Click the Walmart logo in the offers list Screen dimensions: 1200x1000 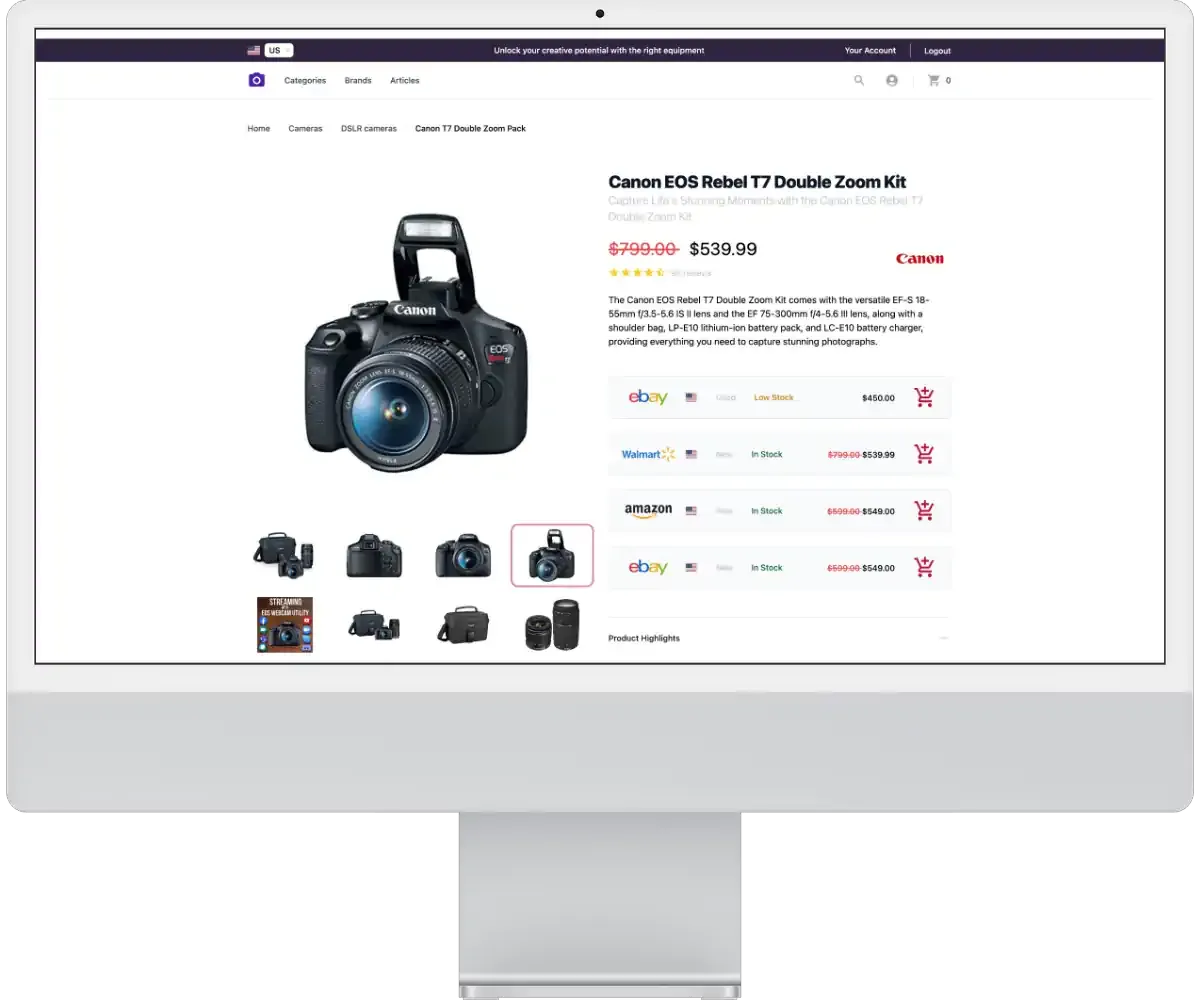coord(648,454)
